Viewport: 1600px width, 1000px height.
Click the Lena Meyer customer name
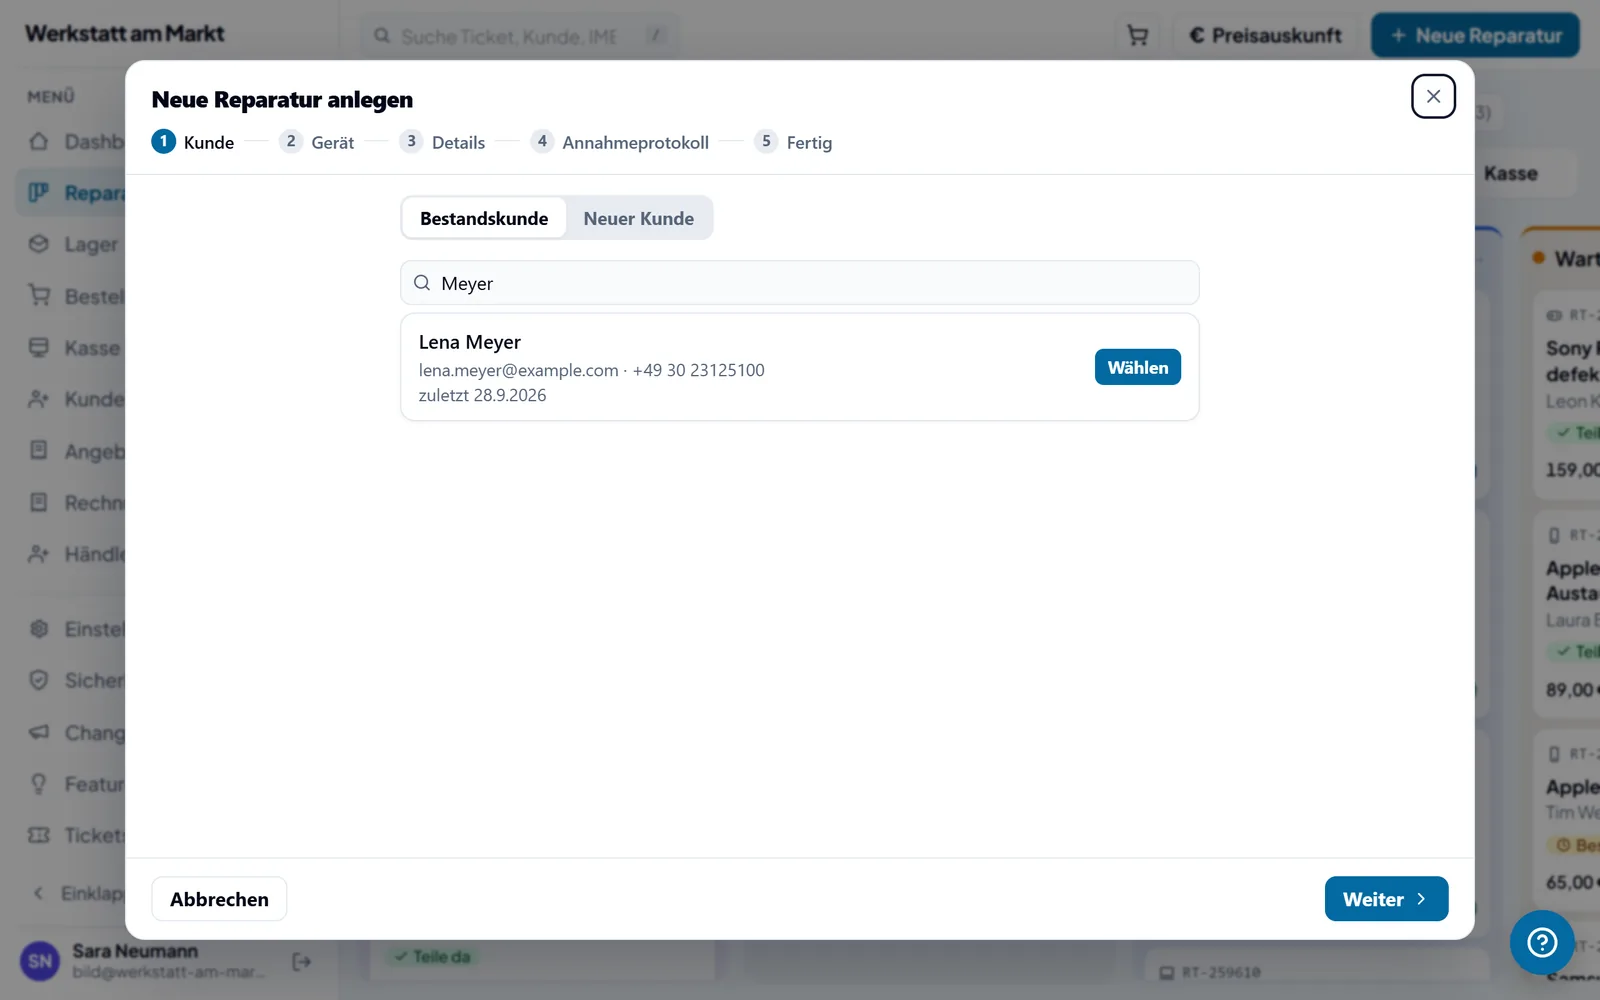[x=470, y=342]
